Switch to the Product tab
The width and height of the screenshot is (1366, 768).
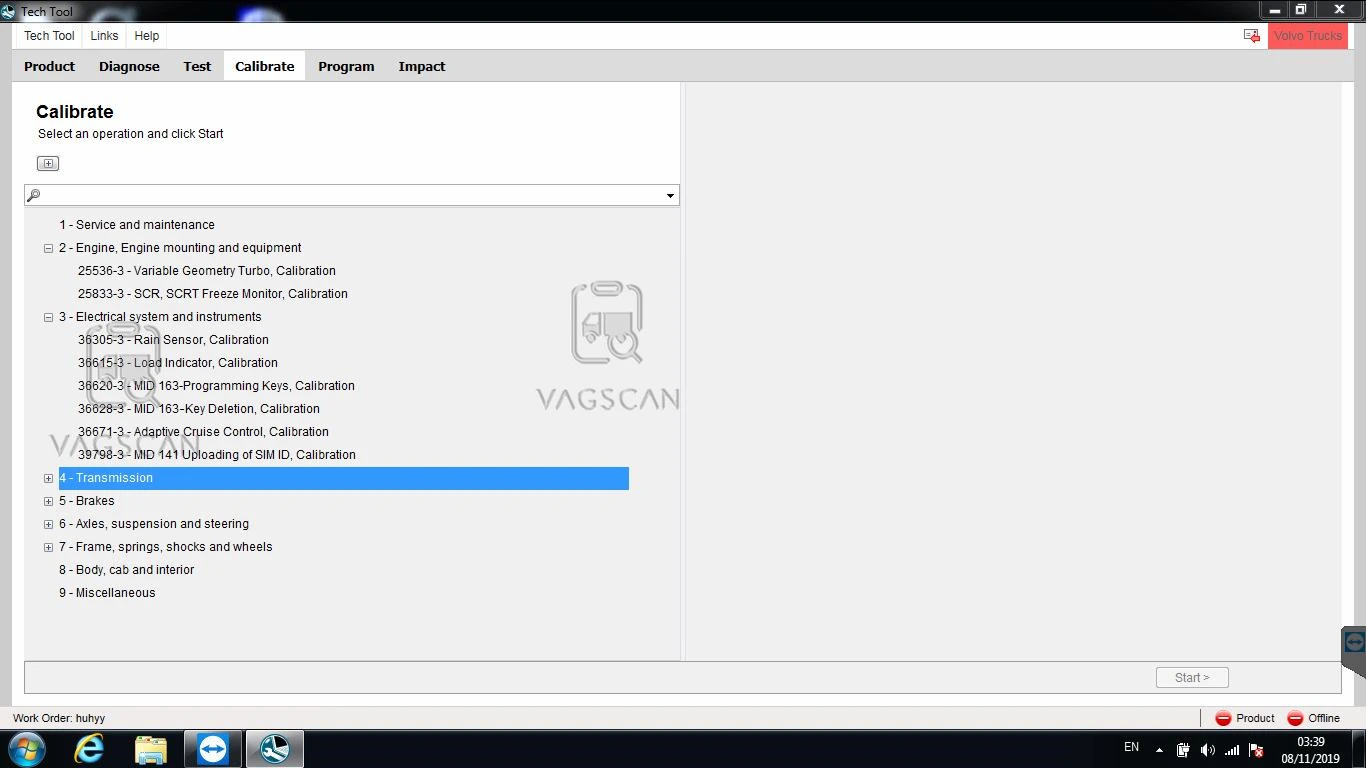point(49,66)
